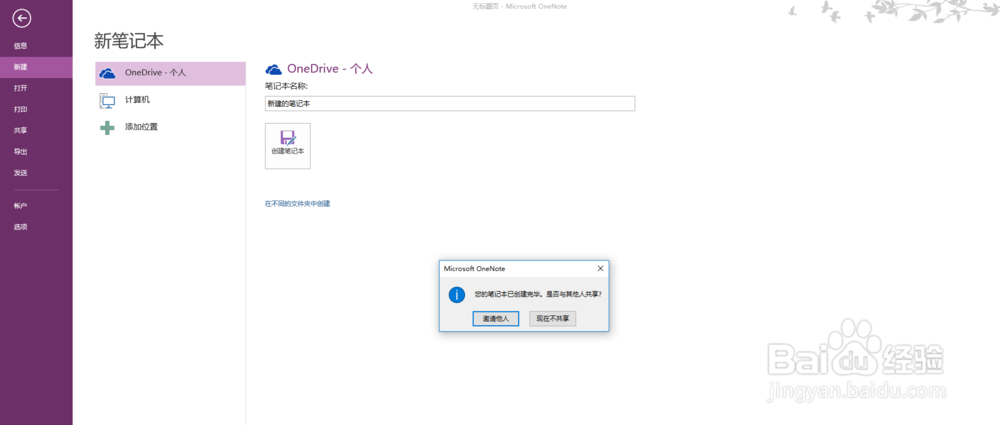Open 帐户 settings
Viewport: 1000px width, 425px height.
pyautogui.click(x=20, y=205)
